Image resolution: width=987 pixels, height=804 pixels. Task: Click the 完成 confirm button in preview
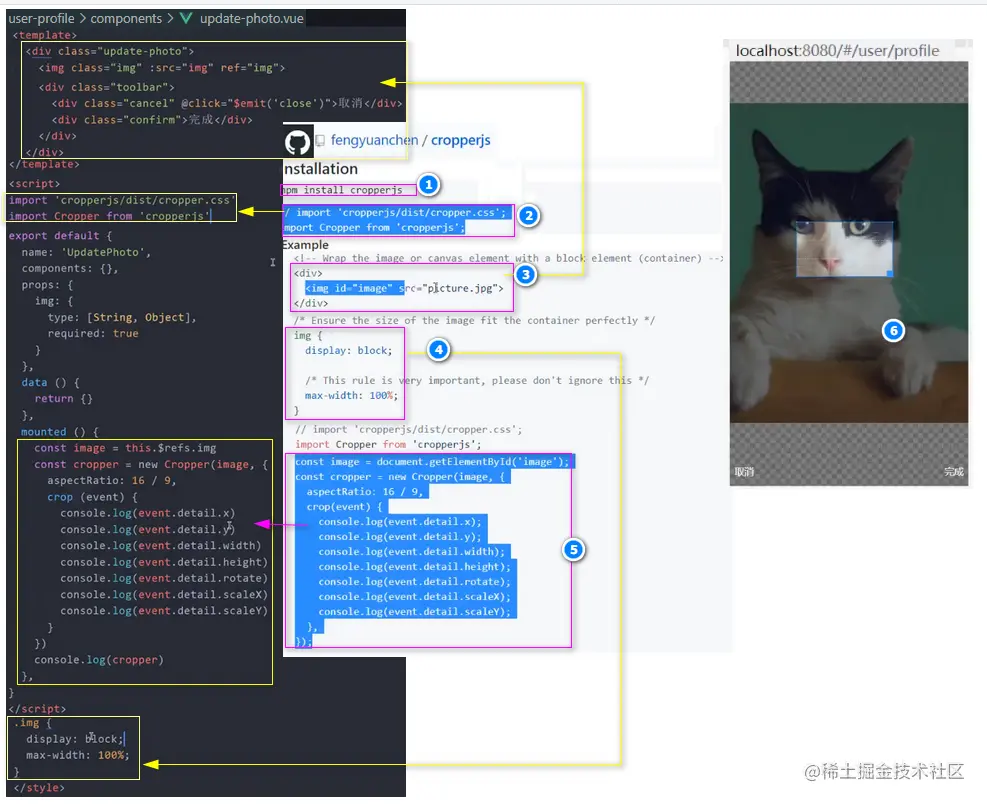954,472
